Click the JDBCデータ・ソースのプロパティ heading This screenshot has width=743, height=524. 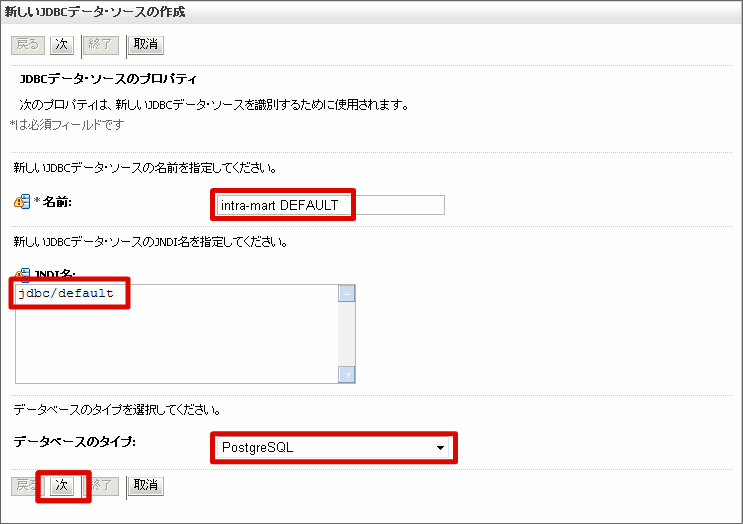pos(108,79)
